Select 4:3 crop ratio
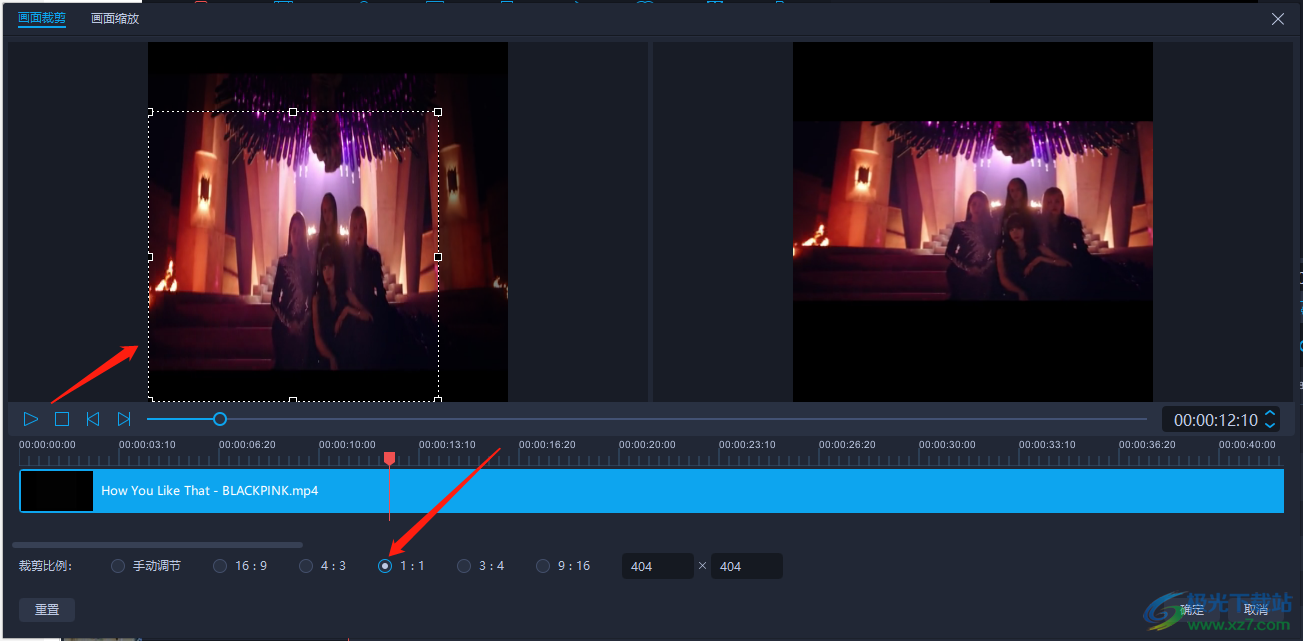This screenshot has width=1303, height=641. [322, 566]
